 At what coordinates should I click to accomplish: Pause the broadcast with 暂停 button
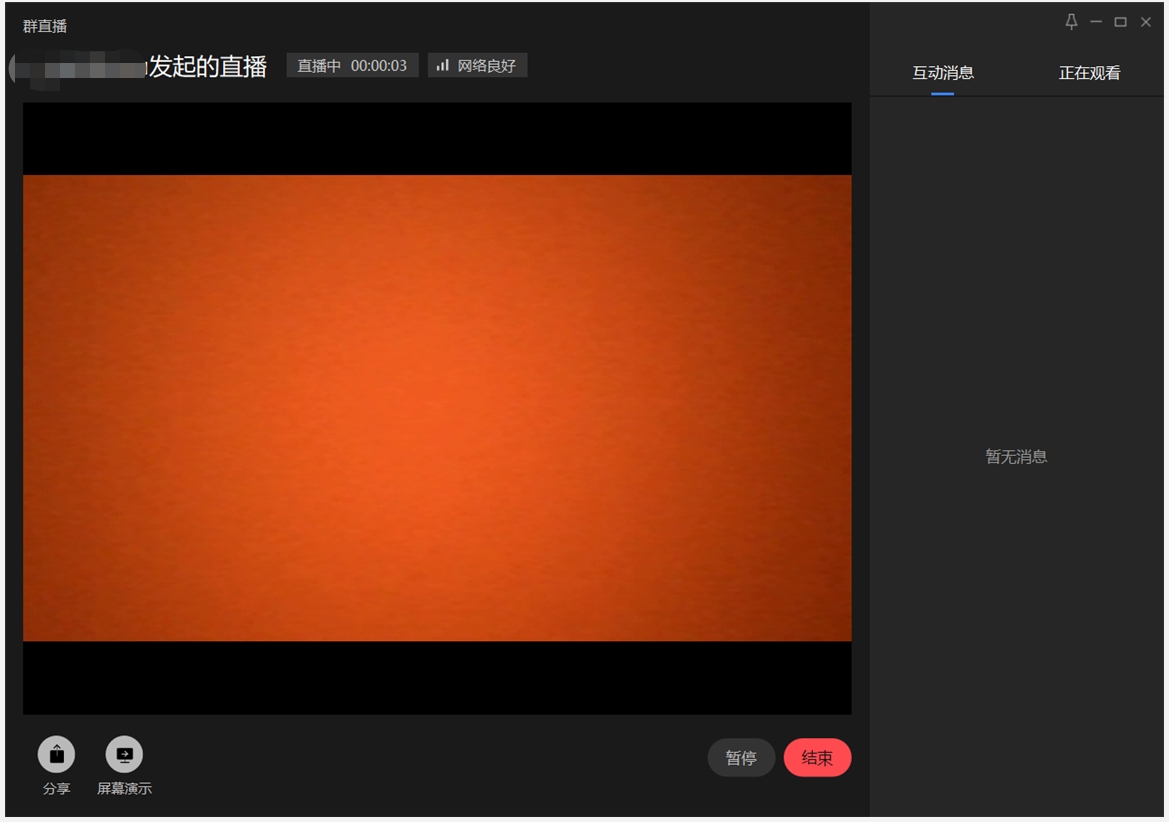coord(741,758)
